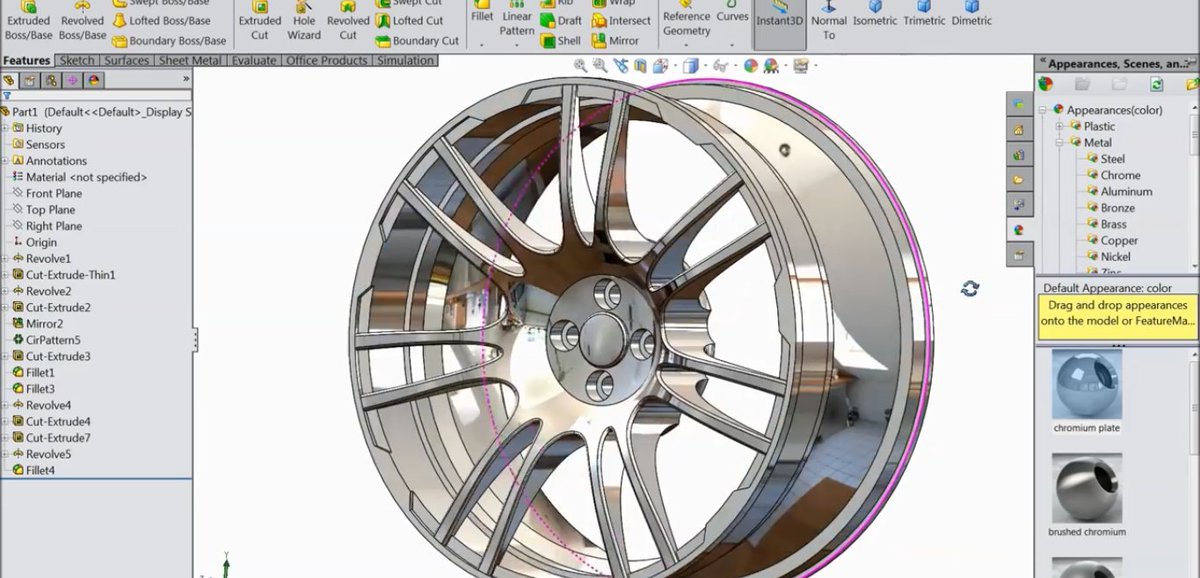
Task: Toggle Hide/Show Items glasses icon
Action: point(718,66)
